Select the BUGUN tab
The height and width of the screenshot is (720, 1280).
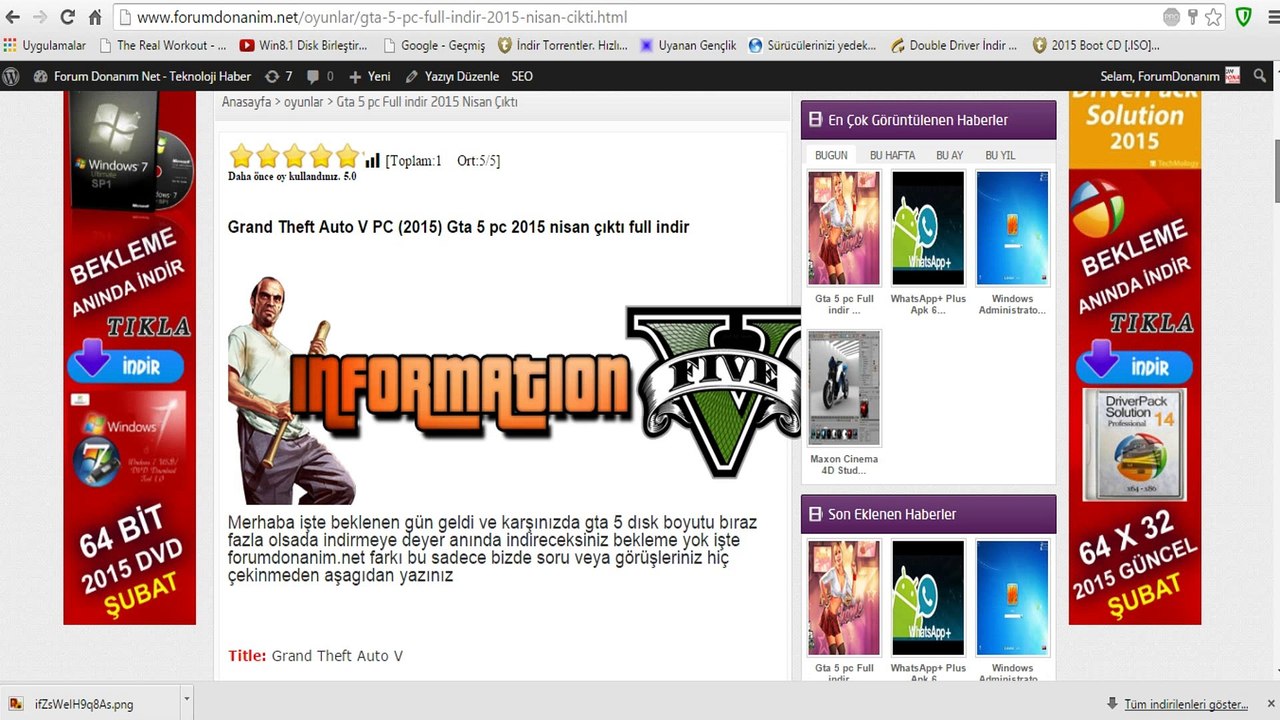831,155
